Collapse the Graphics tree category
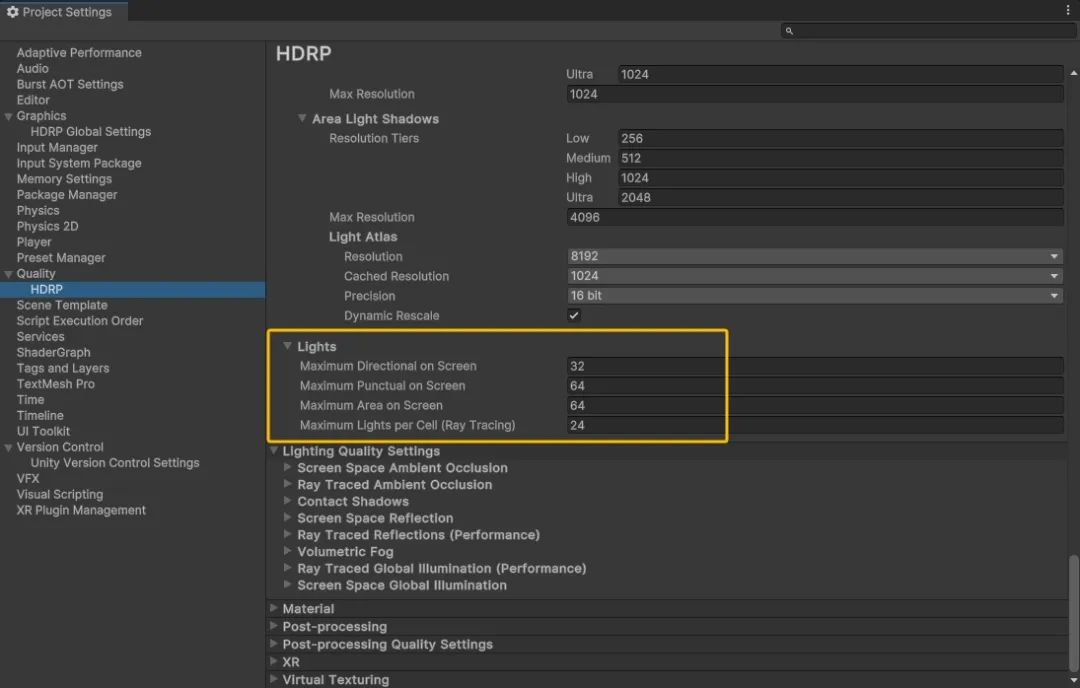Viewport: 1080px width, 688px height. pos(8,116)
